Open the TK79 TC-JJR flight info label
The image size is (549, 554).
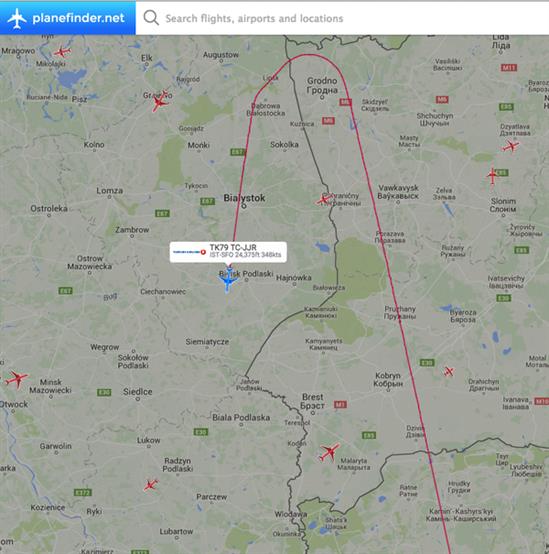[228, 252]
